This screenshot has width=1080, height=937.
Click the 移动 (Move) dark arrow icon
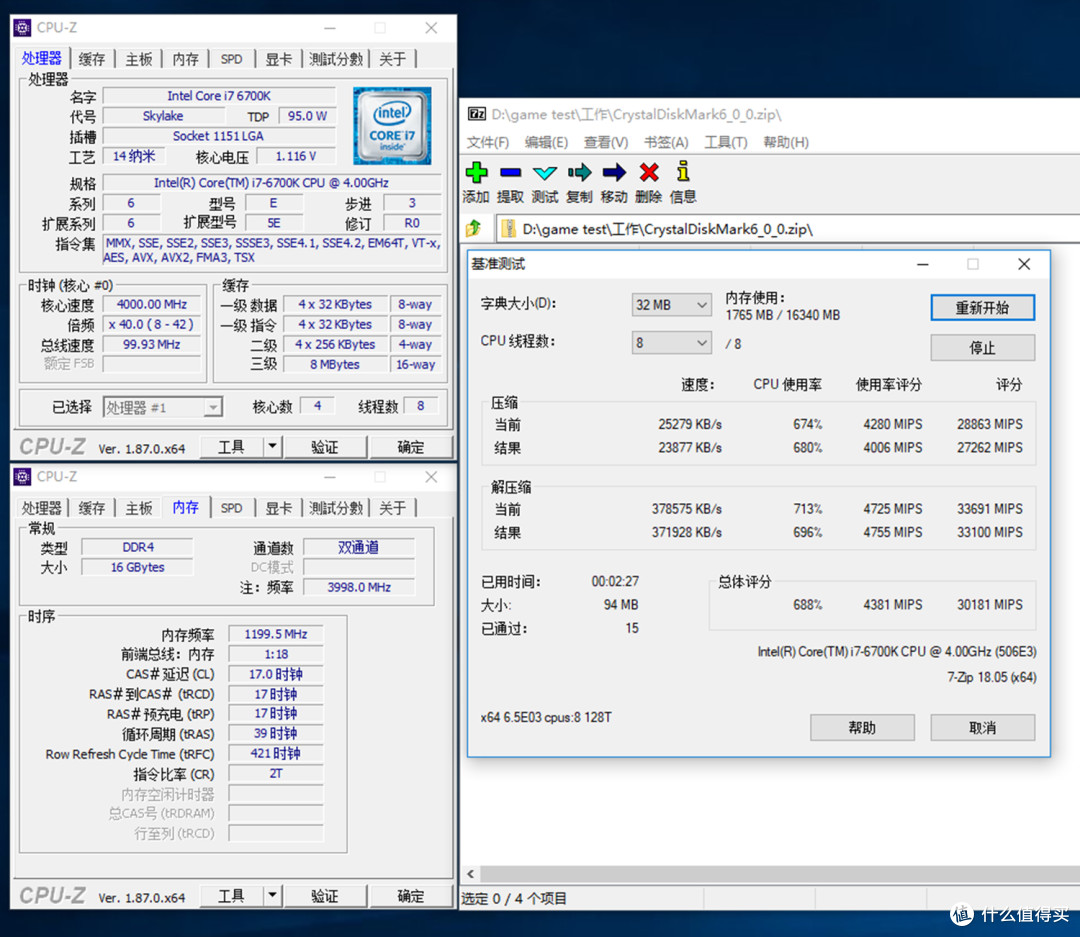614,172
